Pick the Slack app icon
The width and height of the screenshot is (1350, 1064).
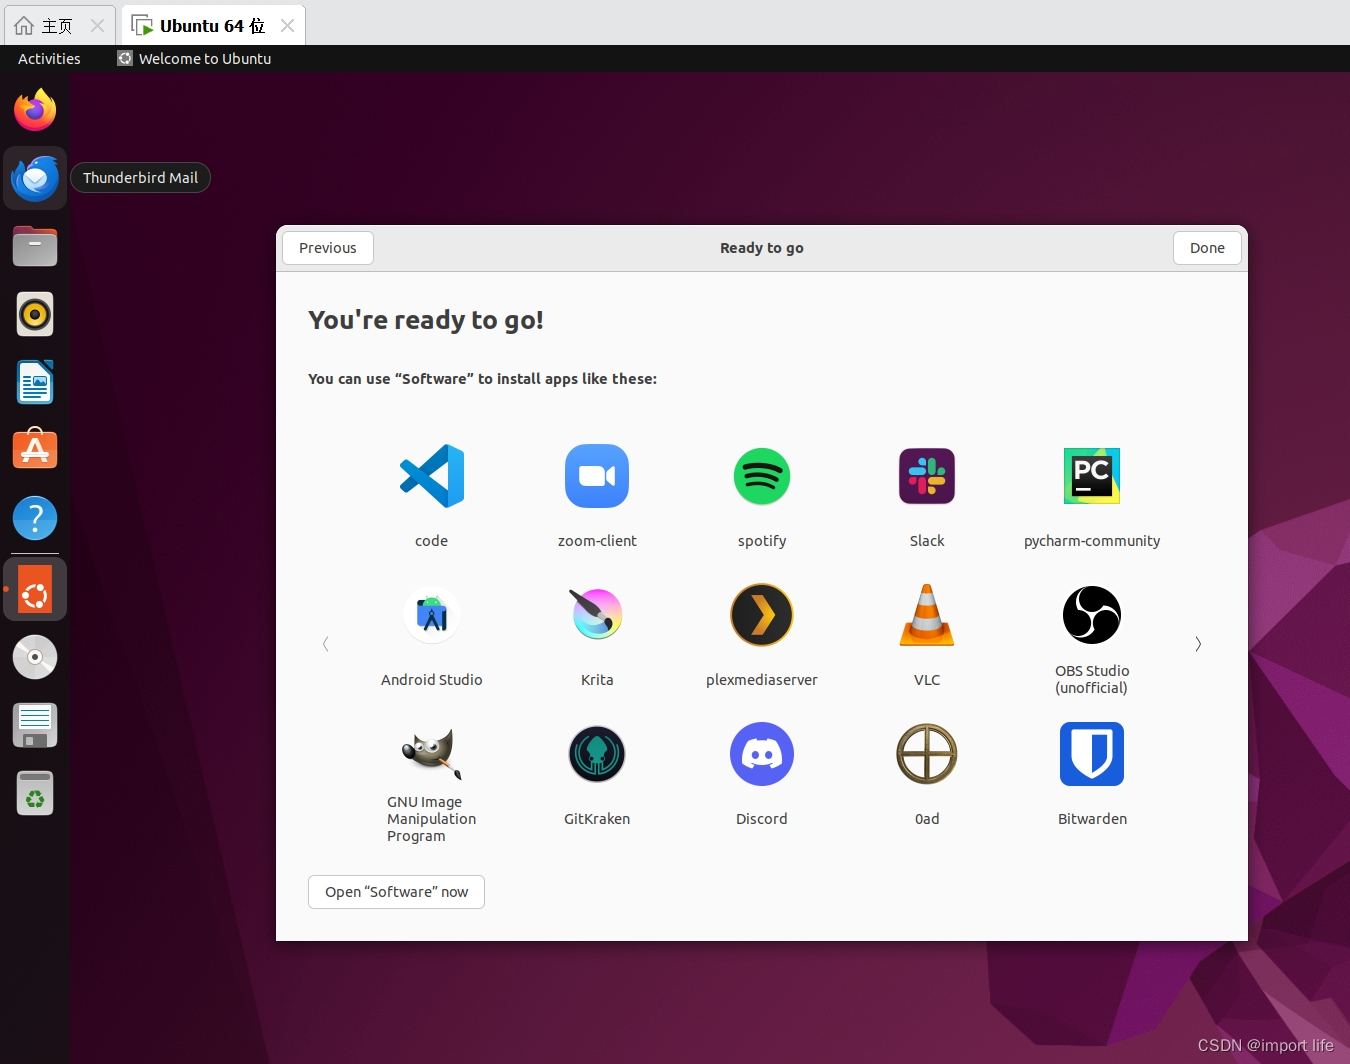(927, 476)
